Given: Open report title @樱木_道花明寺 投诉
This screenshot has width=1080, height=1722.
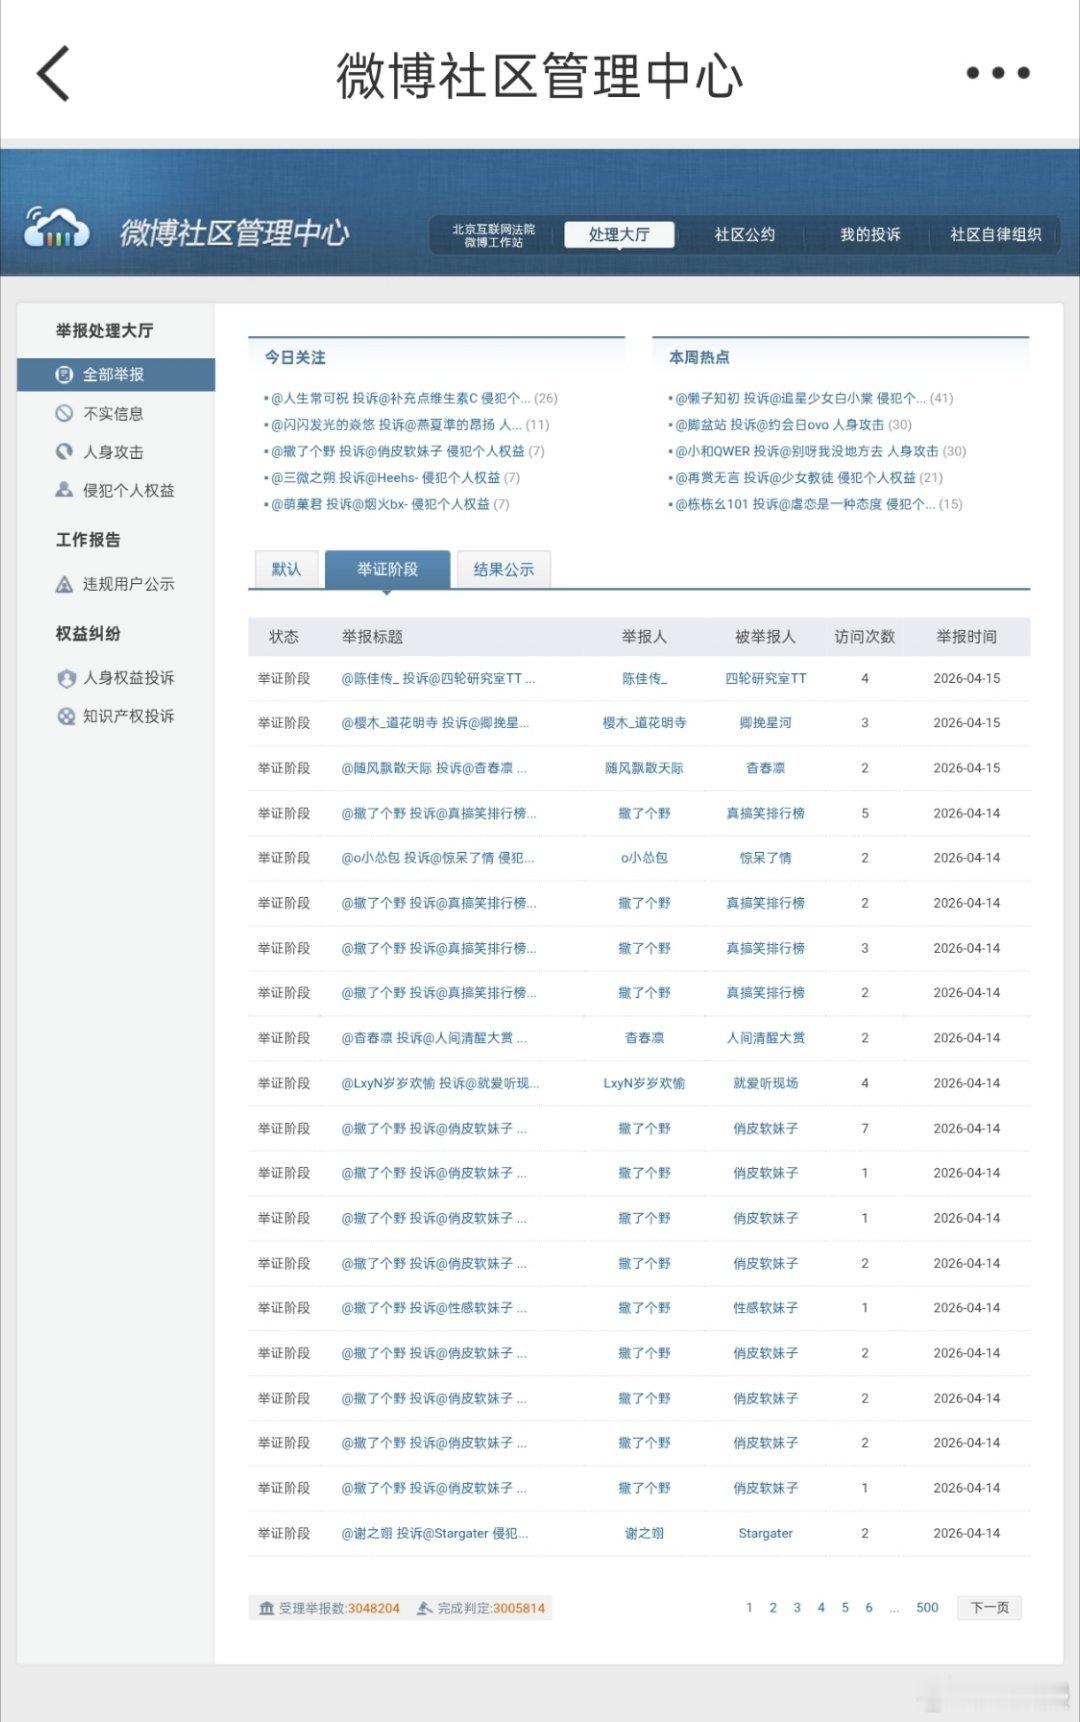Looking at the screenshot, I should coord(435,722).
